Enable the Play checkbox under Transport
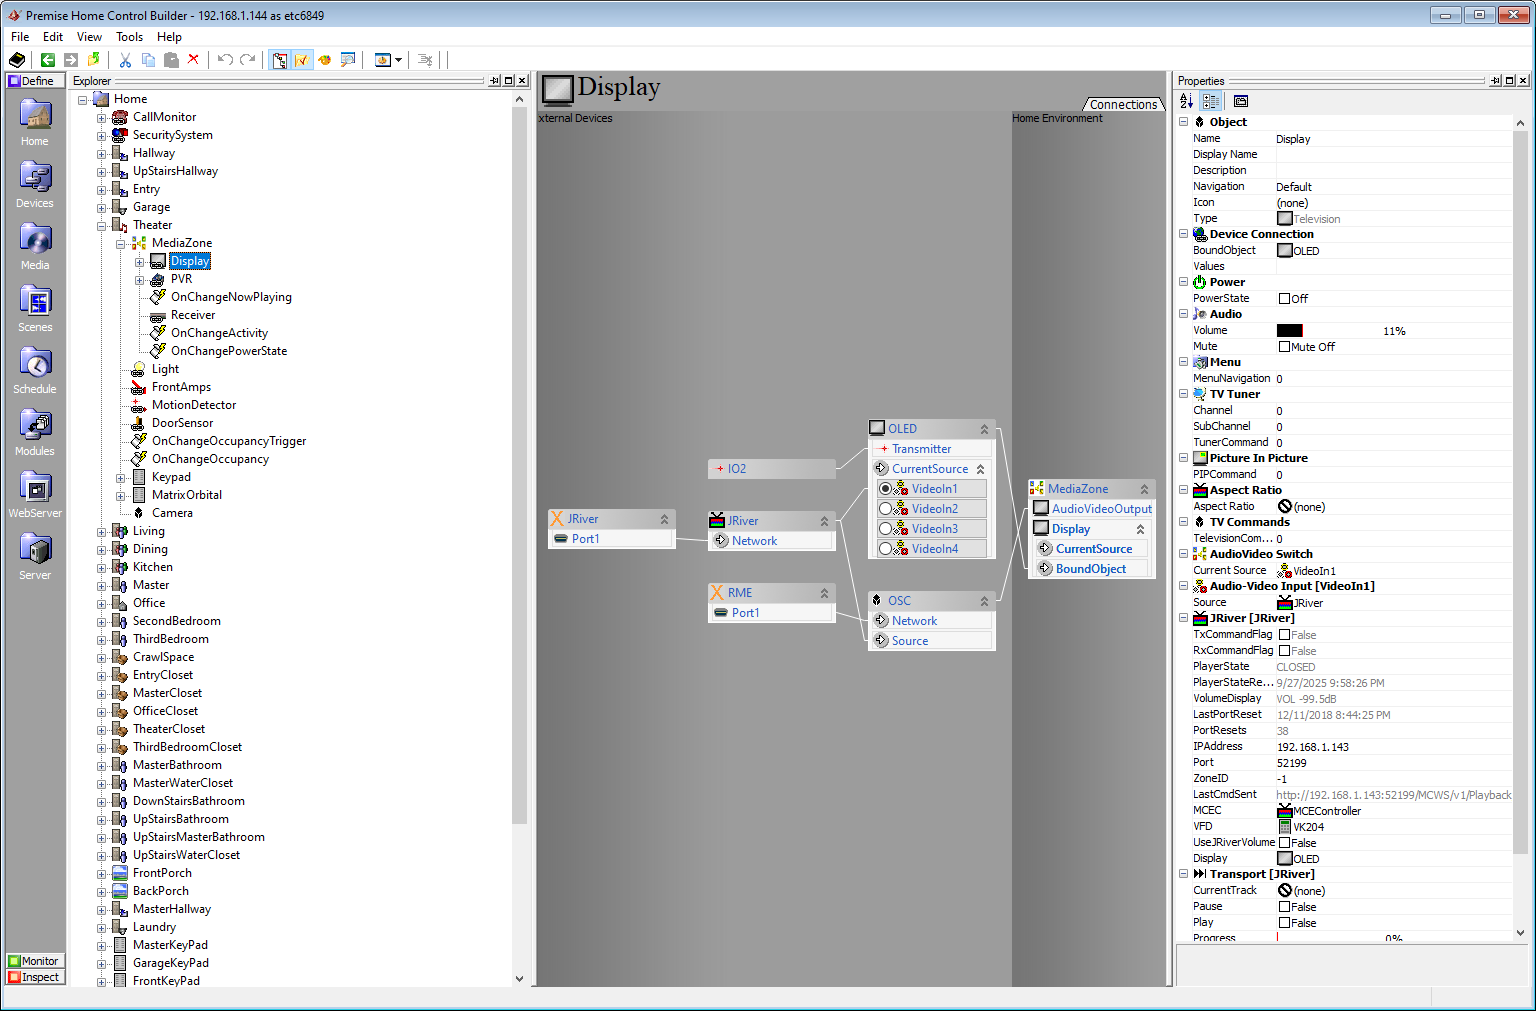 [x=1285, y=922]
